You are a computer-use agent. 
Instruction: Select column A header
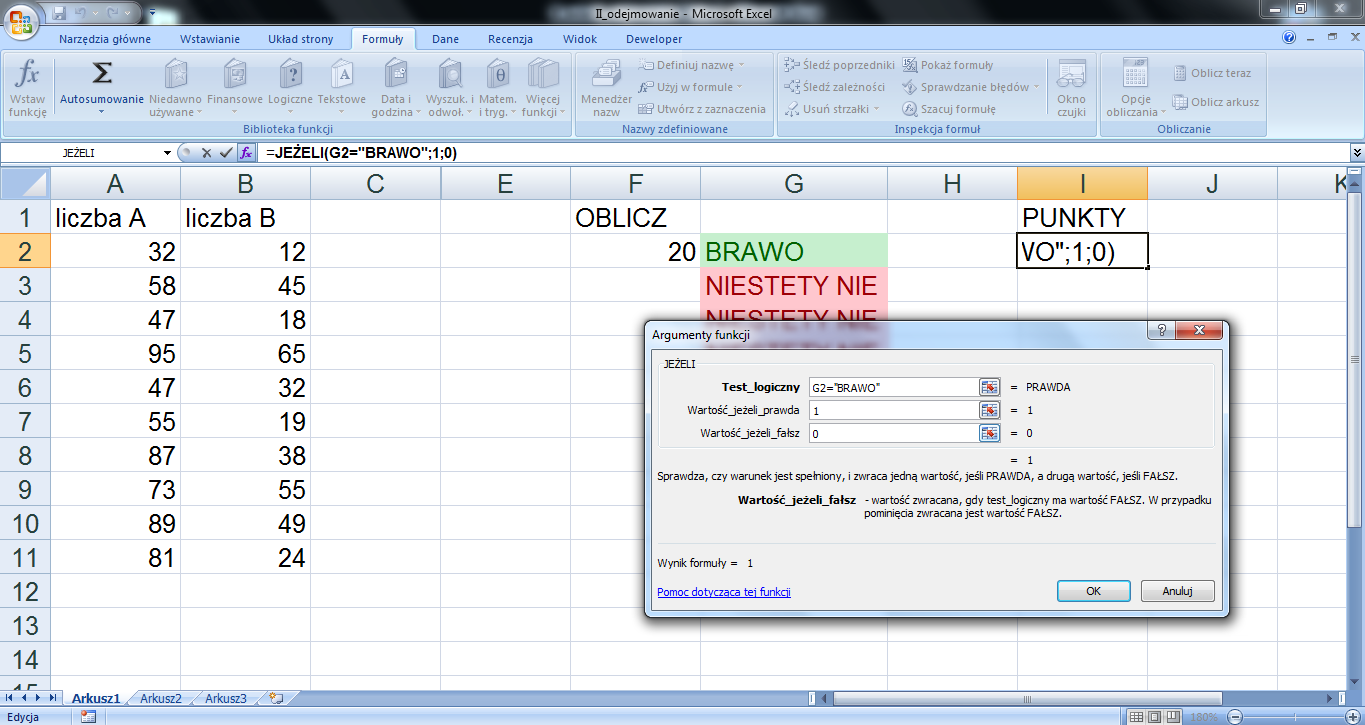(x=115, y=184)
